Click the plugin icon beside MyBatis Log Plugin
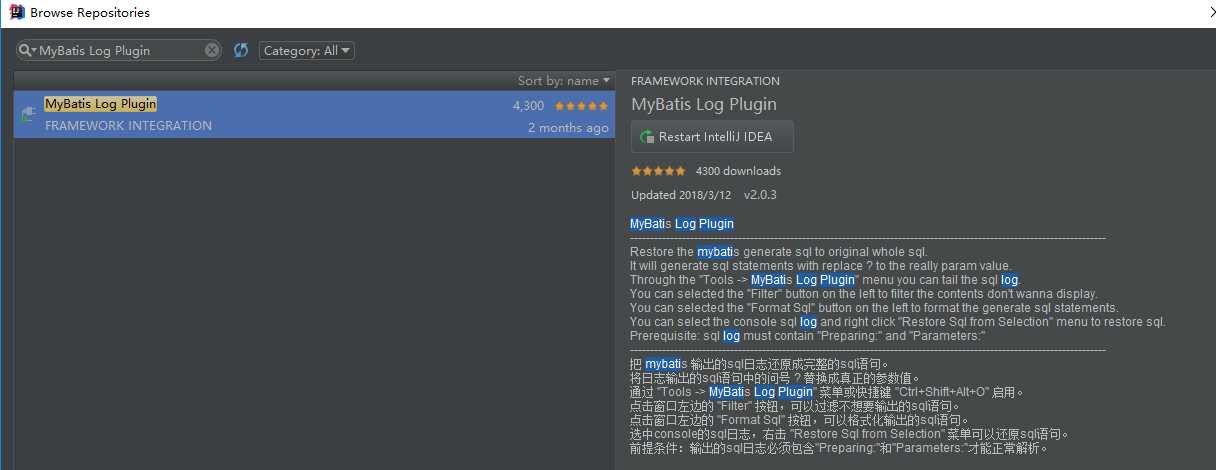Screen dimensions: 1216x470 [x=29, y=115]
